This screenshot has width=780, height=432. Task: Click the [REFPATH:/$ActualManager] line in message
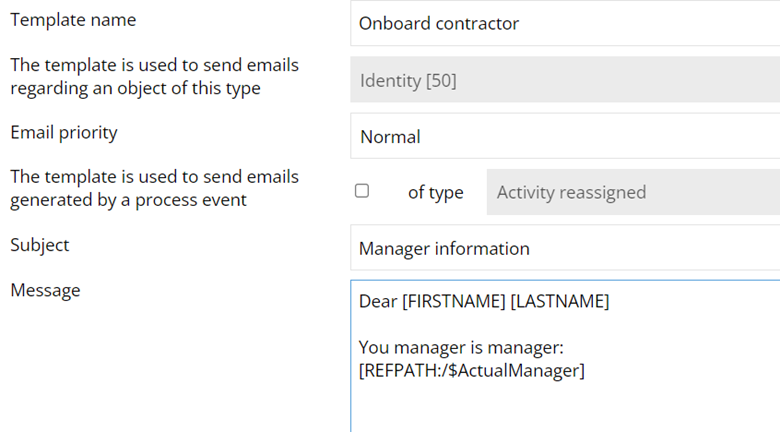[x=472, y=370]
